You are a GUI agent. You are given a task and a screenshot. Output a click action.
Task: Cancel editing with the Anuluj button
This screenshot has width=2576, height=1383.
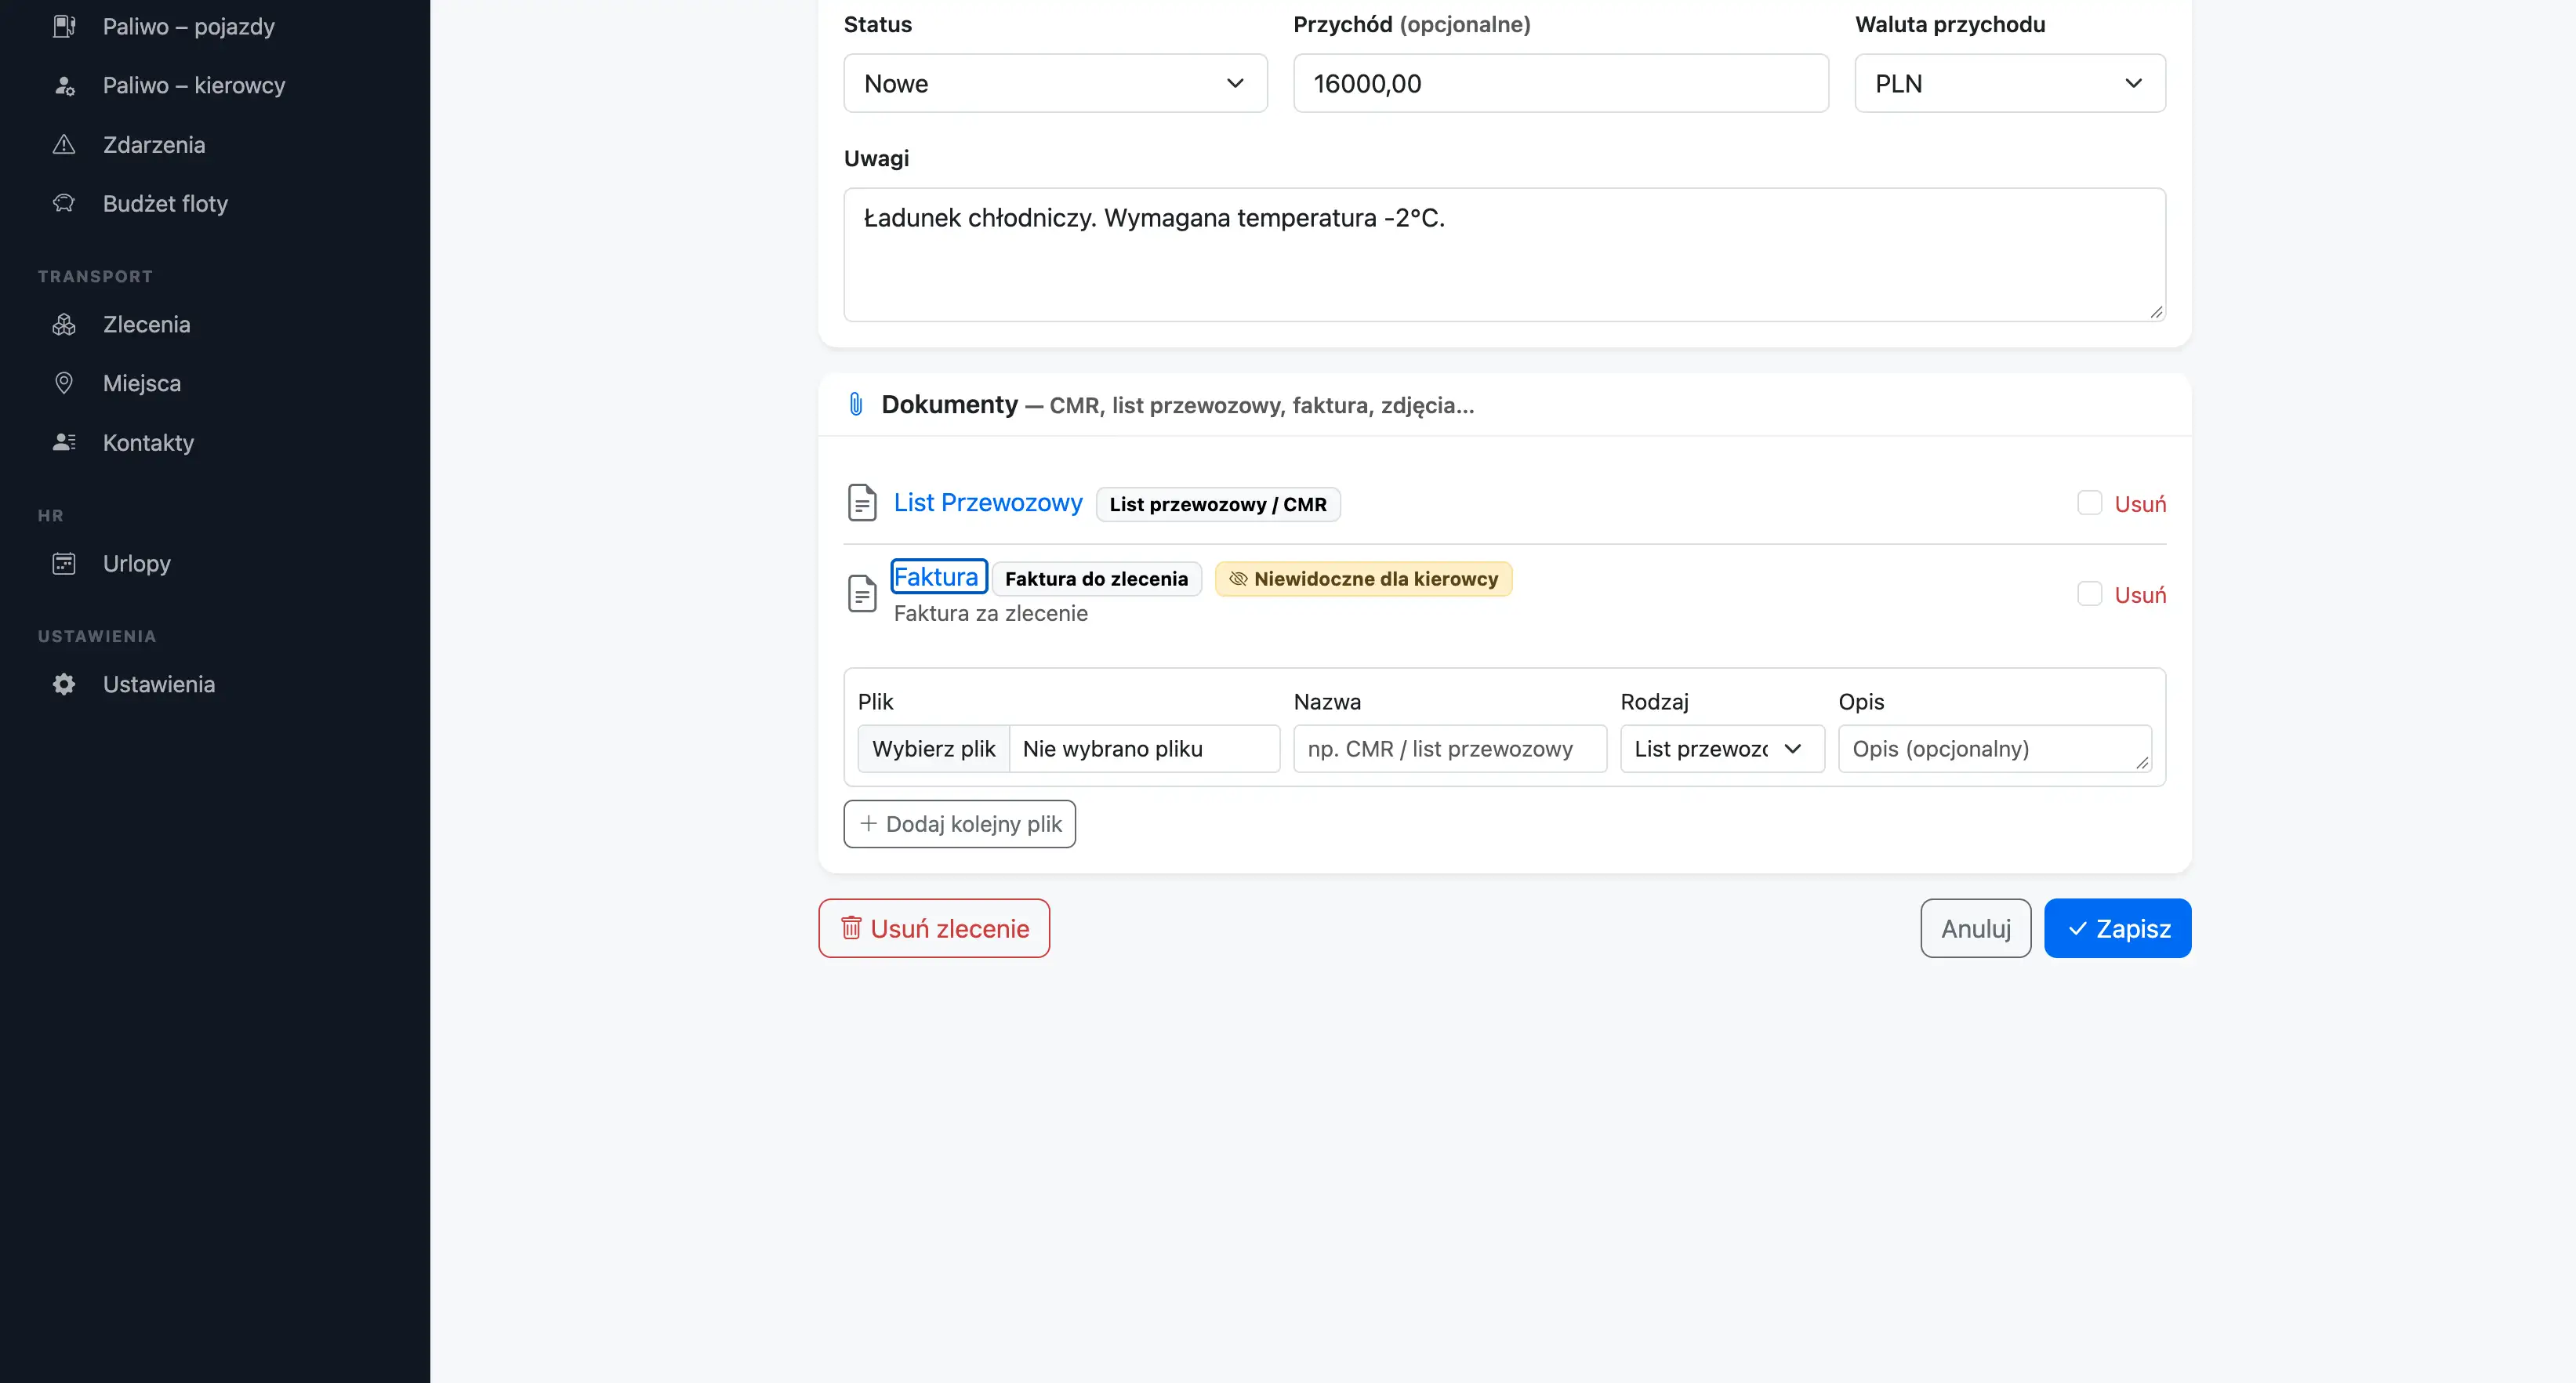[1975, 929]
